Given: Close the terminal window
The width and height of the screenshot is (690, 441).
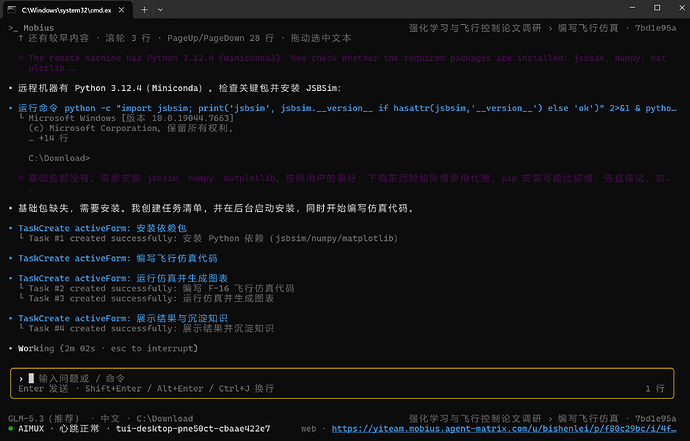Looking at the screenshot, I should [682, 8].
